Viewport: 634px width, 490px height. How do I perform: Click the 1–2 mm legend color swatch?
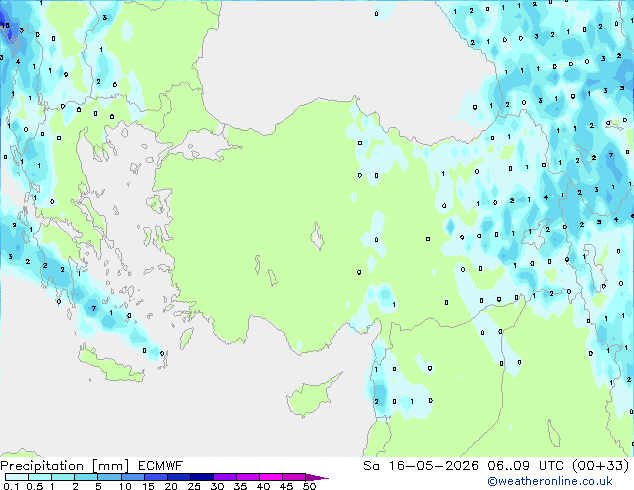click(63, 477)
